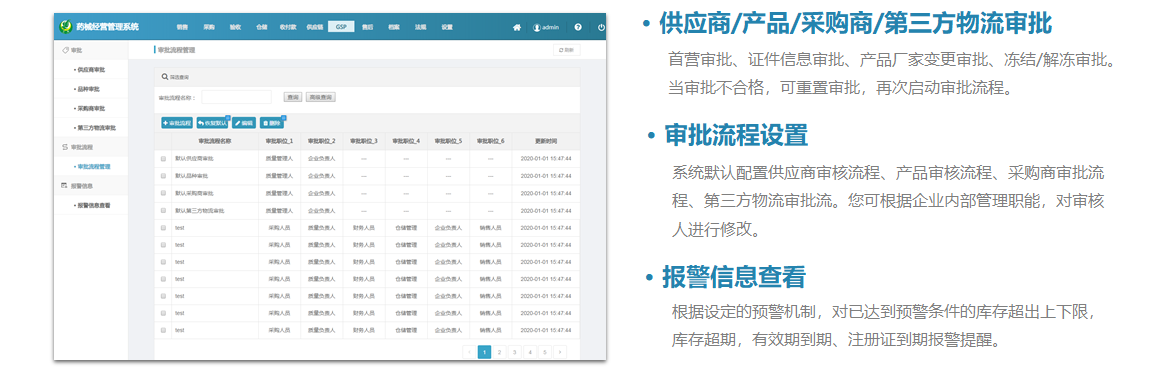Open the 法规 top menu
Screen dimensions: 1157x380
(421, 27)
